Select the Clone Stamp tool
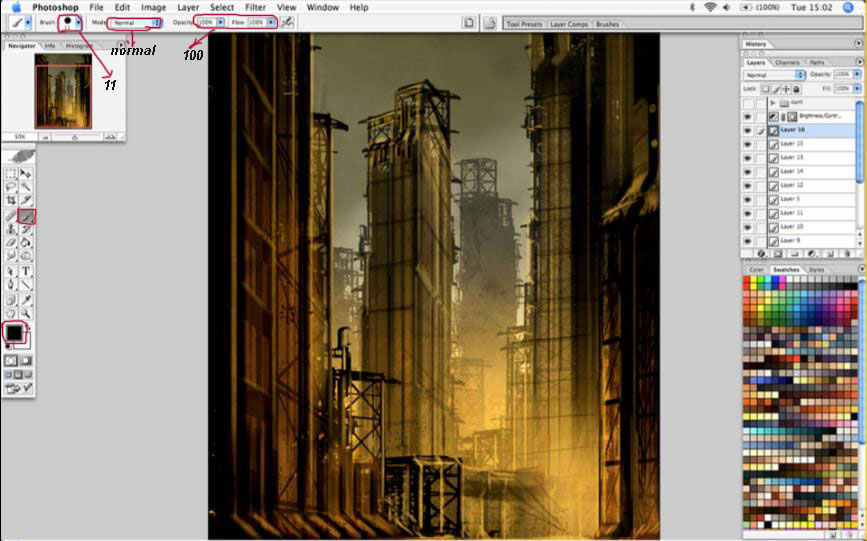Screen dimensions: 867x541 [x=11, y=229]
